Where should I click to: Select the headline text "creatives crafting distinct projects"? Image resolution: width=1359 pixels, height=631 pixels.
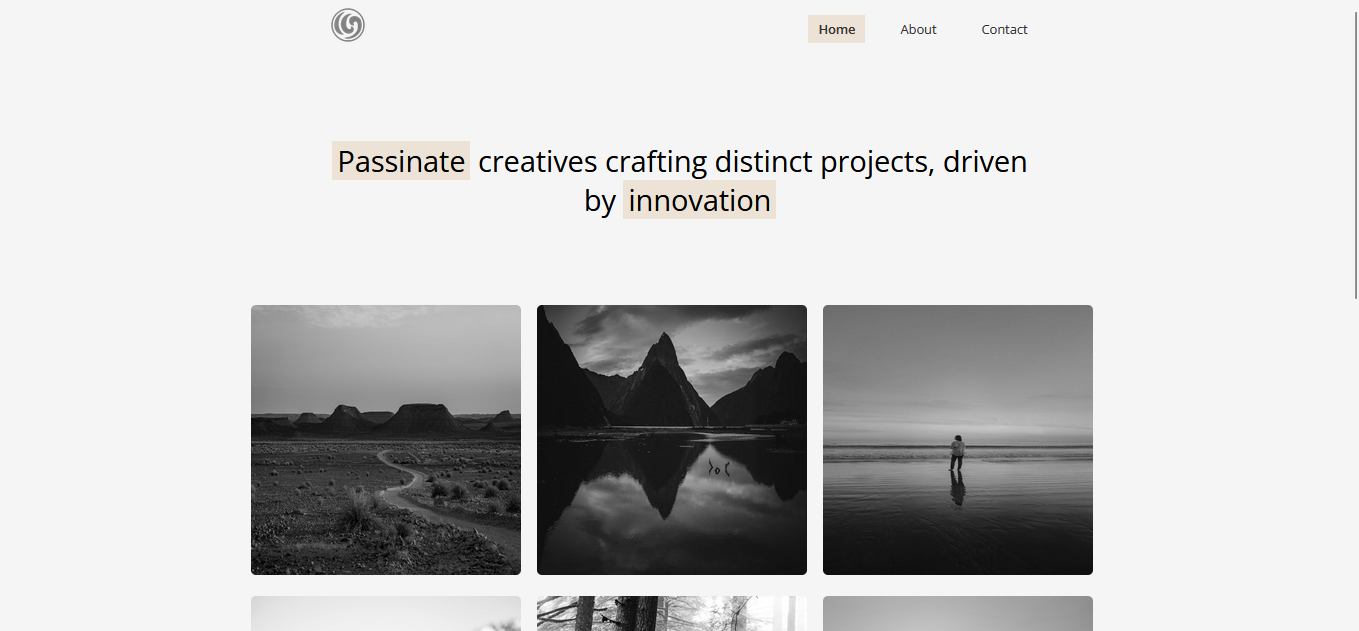706,161
